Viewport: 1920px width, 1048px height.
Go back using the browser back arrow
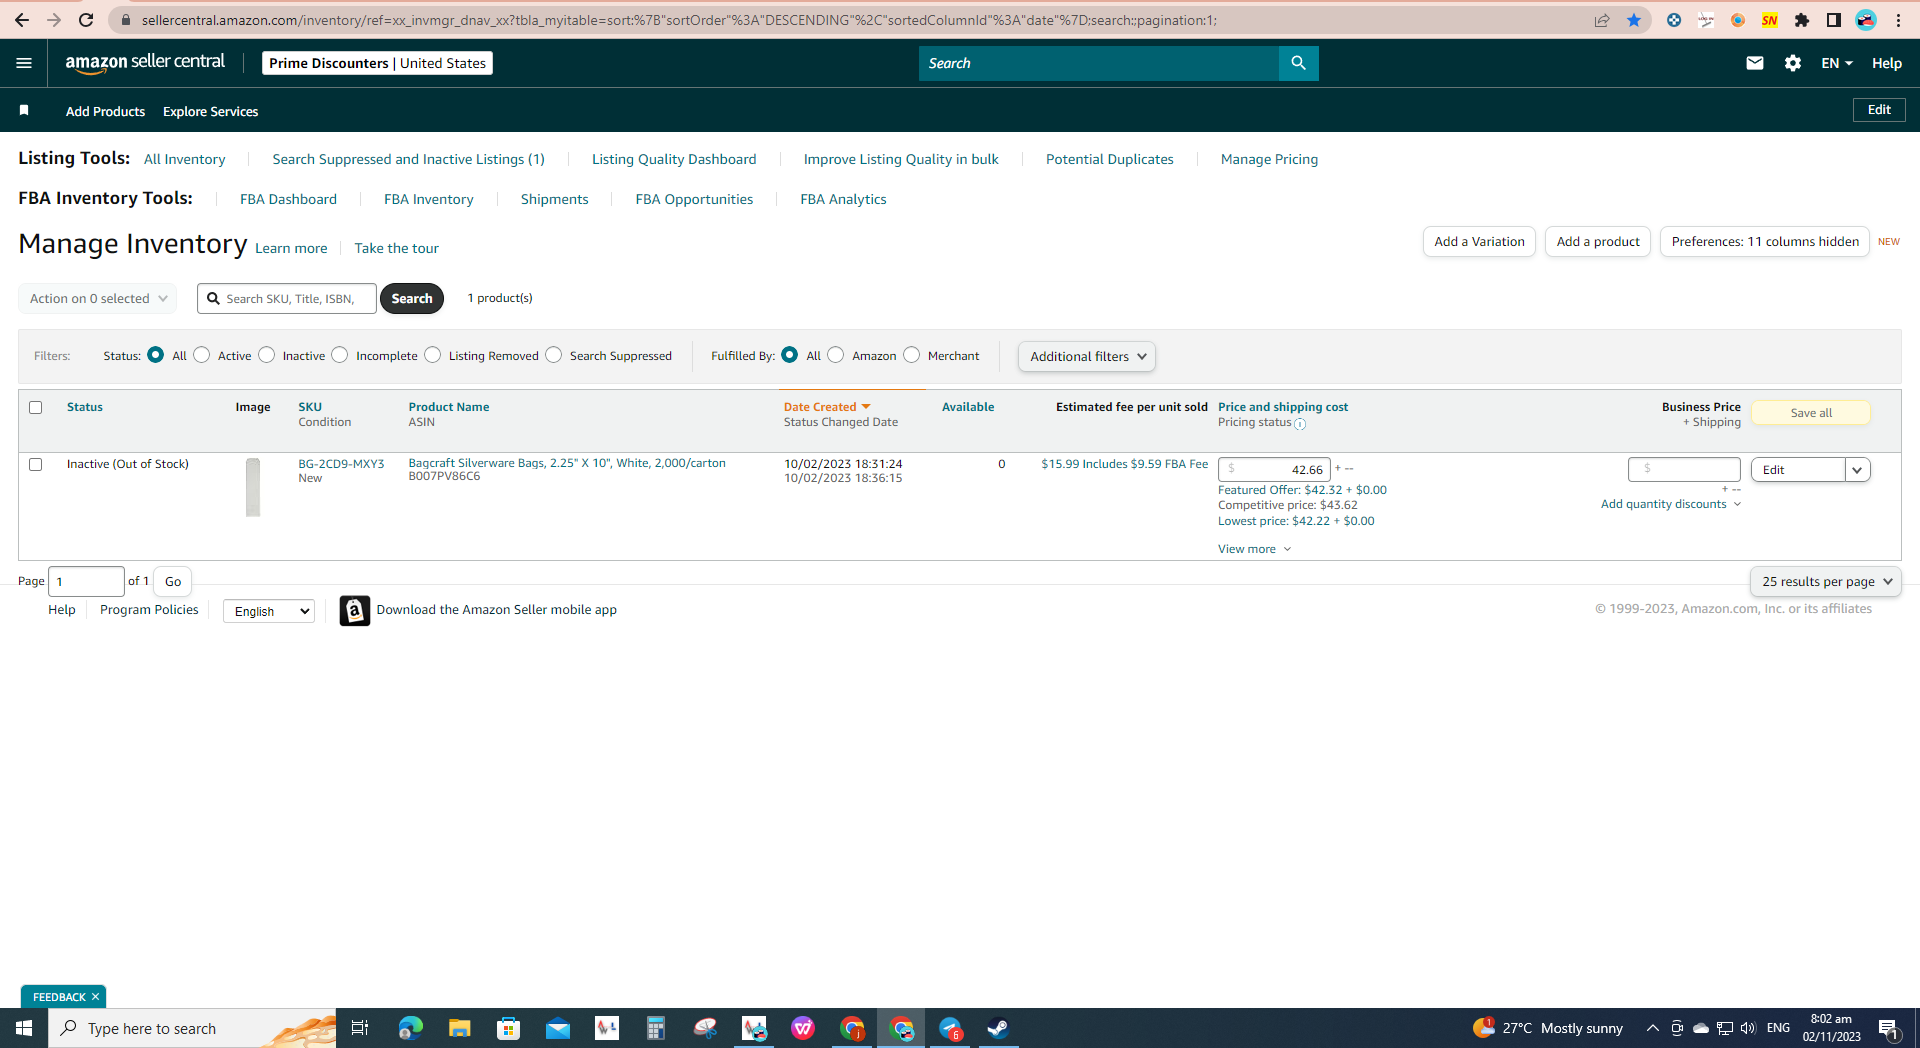click(22, 20)
